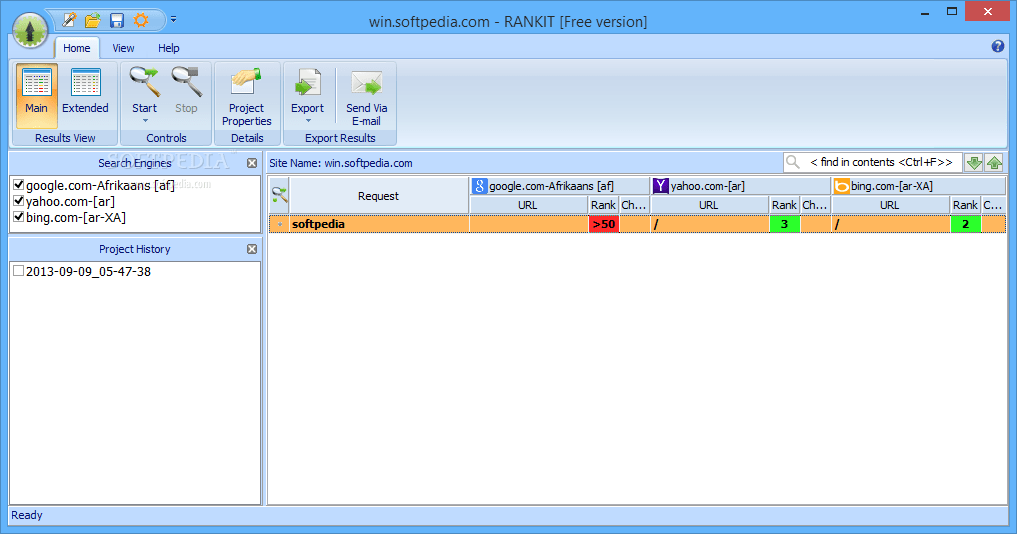The width and height of the screenshot is (1017, 534).
Task: Open the View ribbon tab
Action: 123,48
